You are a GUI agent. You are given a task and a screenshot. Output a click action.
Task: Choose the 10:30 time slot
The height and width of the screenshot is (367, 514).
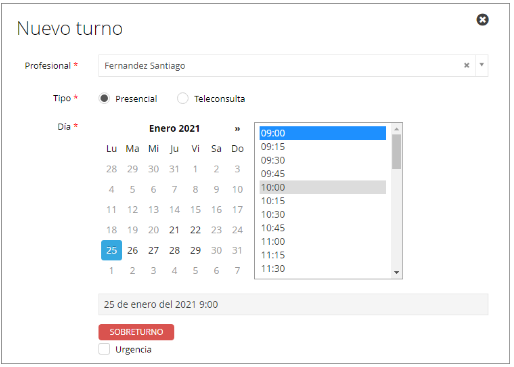point(323,214)
